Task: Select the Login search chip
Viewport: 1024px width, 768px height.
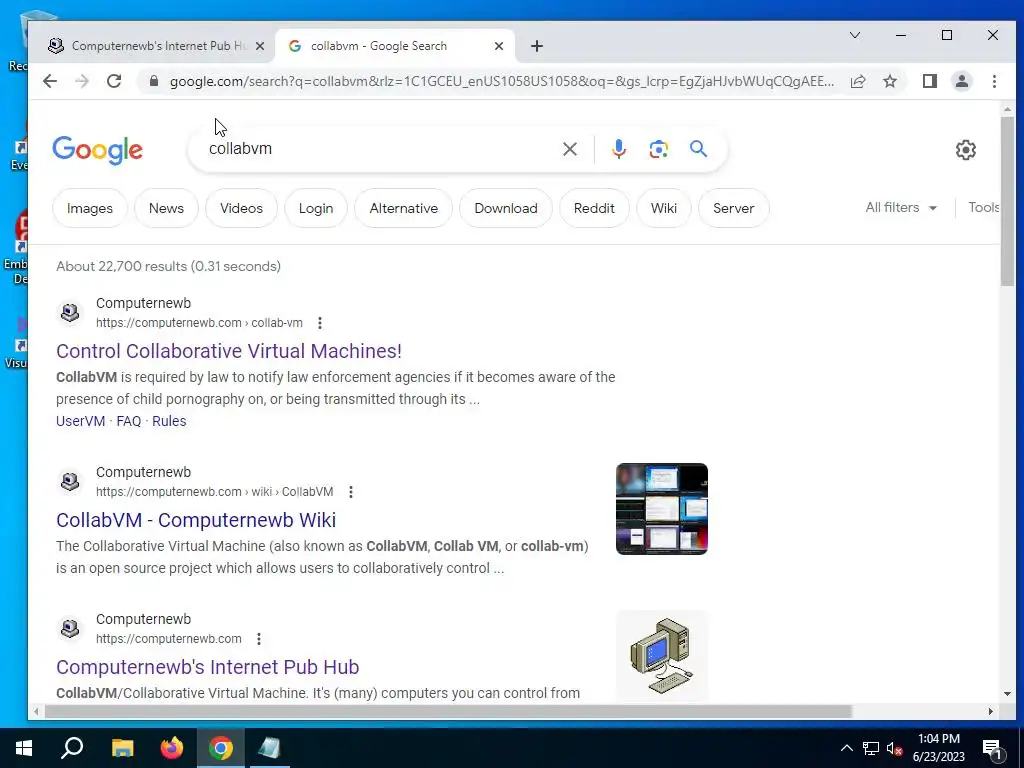Action: [315, 208]
